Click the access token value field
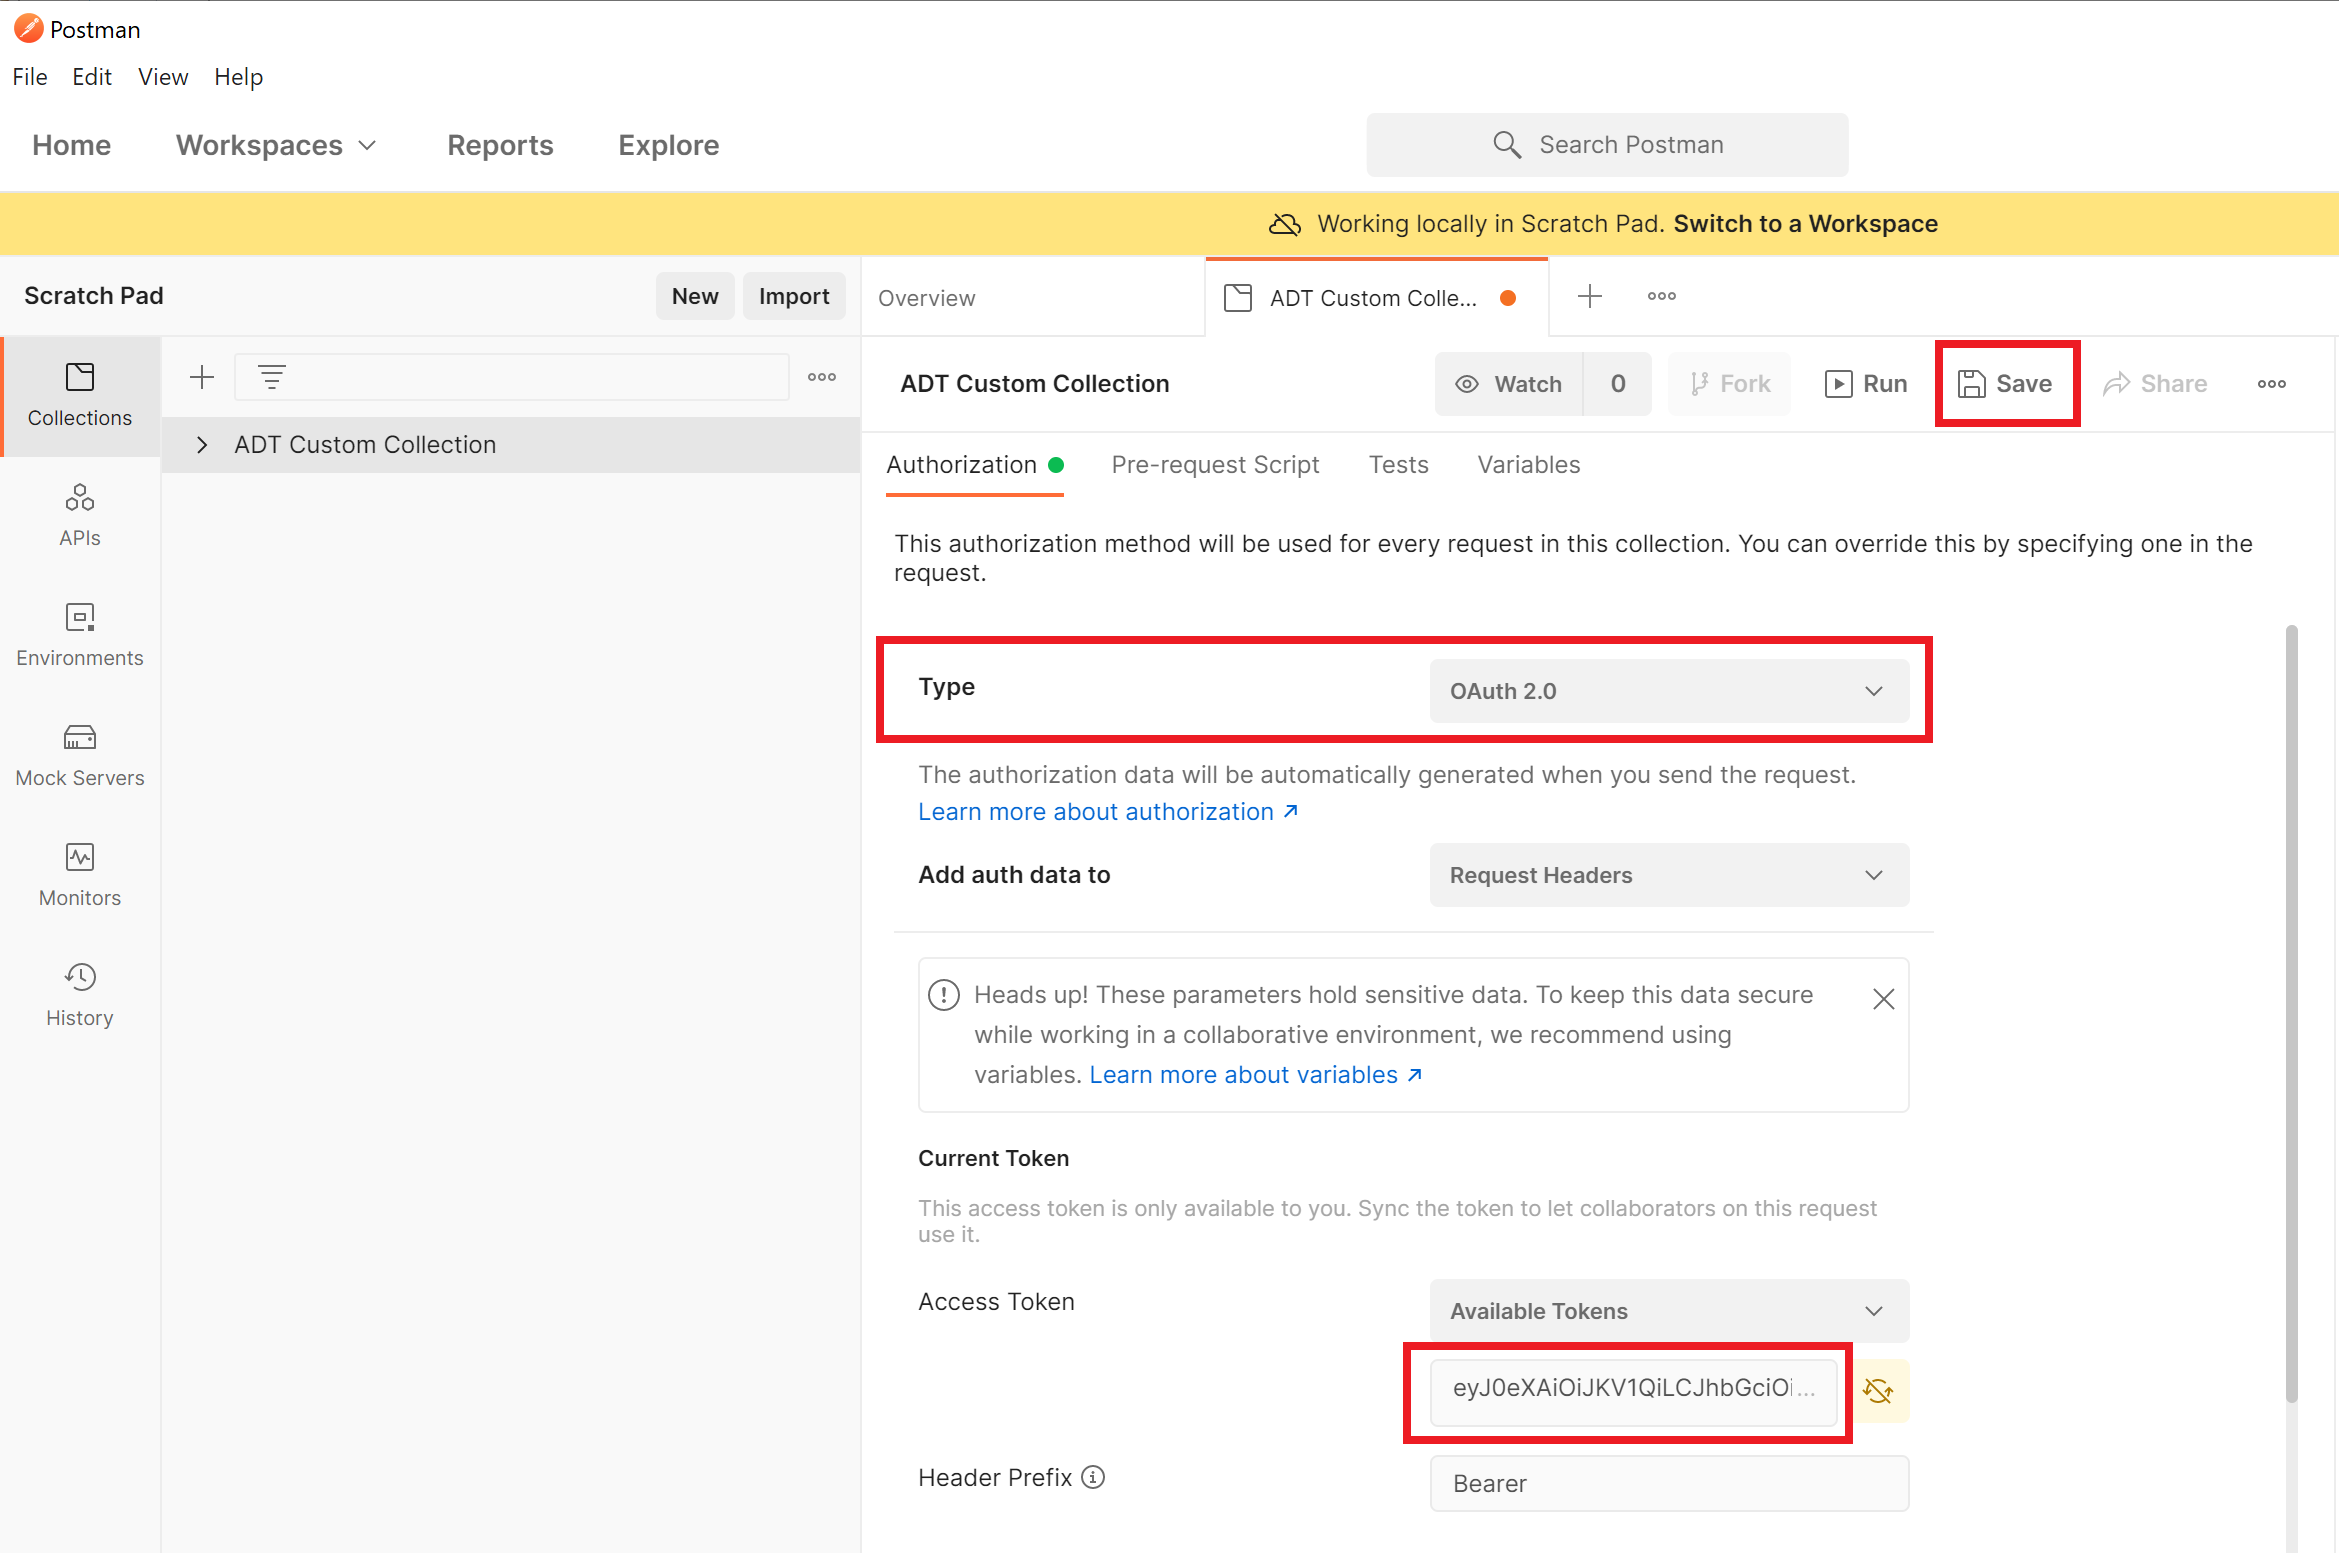 [x=1633, y=1391]
